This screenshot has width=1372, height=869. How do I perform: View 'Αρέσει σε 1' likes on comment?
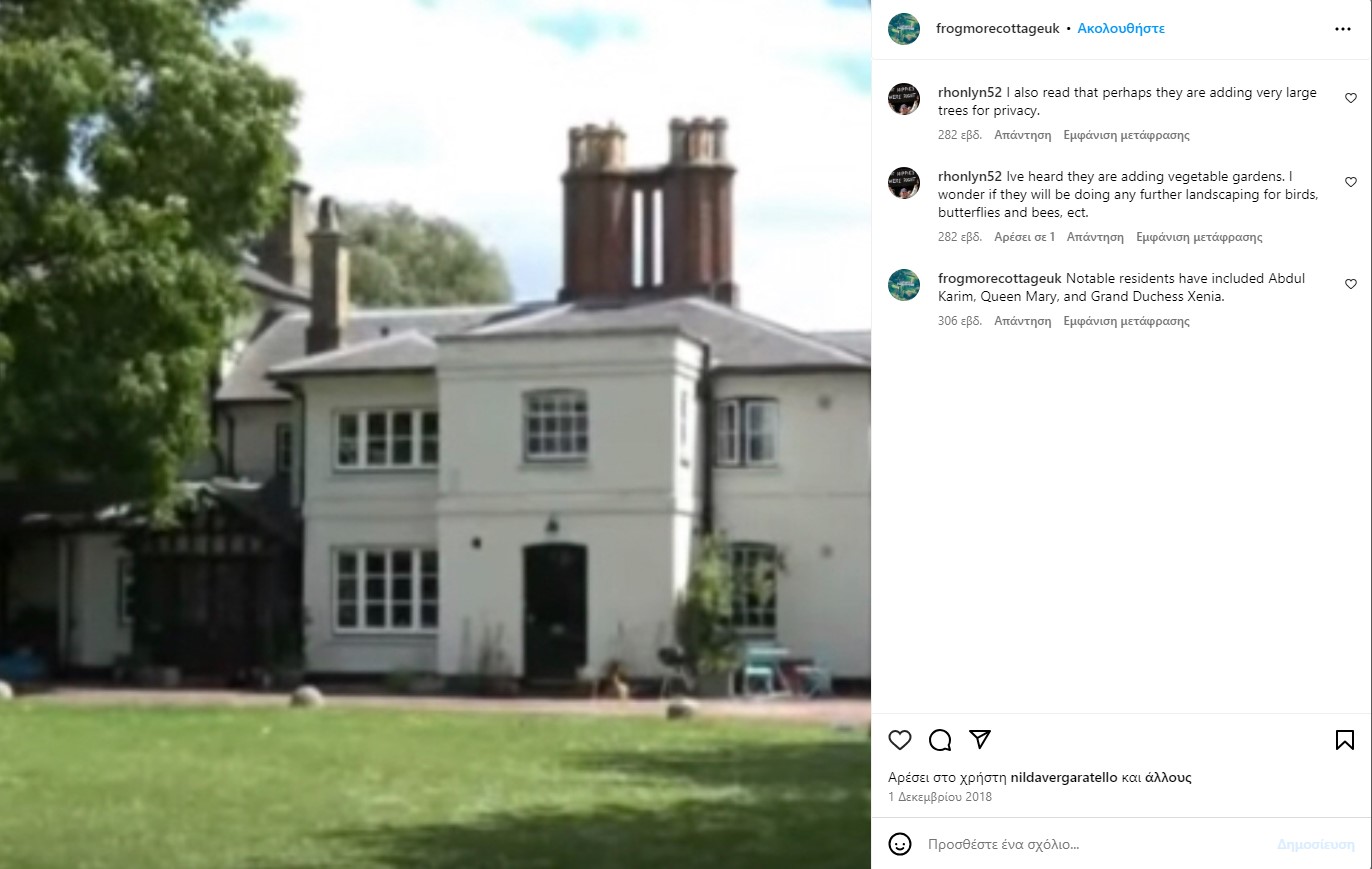point(1024,237)
